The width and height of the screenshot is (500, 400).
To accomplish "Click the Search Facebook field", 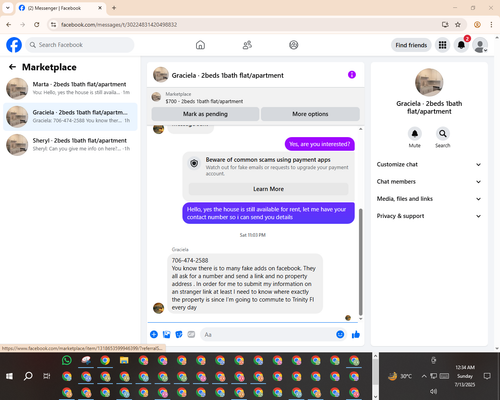I will point(80,45).
